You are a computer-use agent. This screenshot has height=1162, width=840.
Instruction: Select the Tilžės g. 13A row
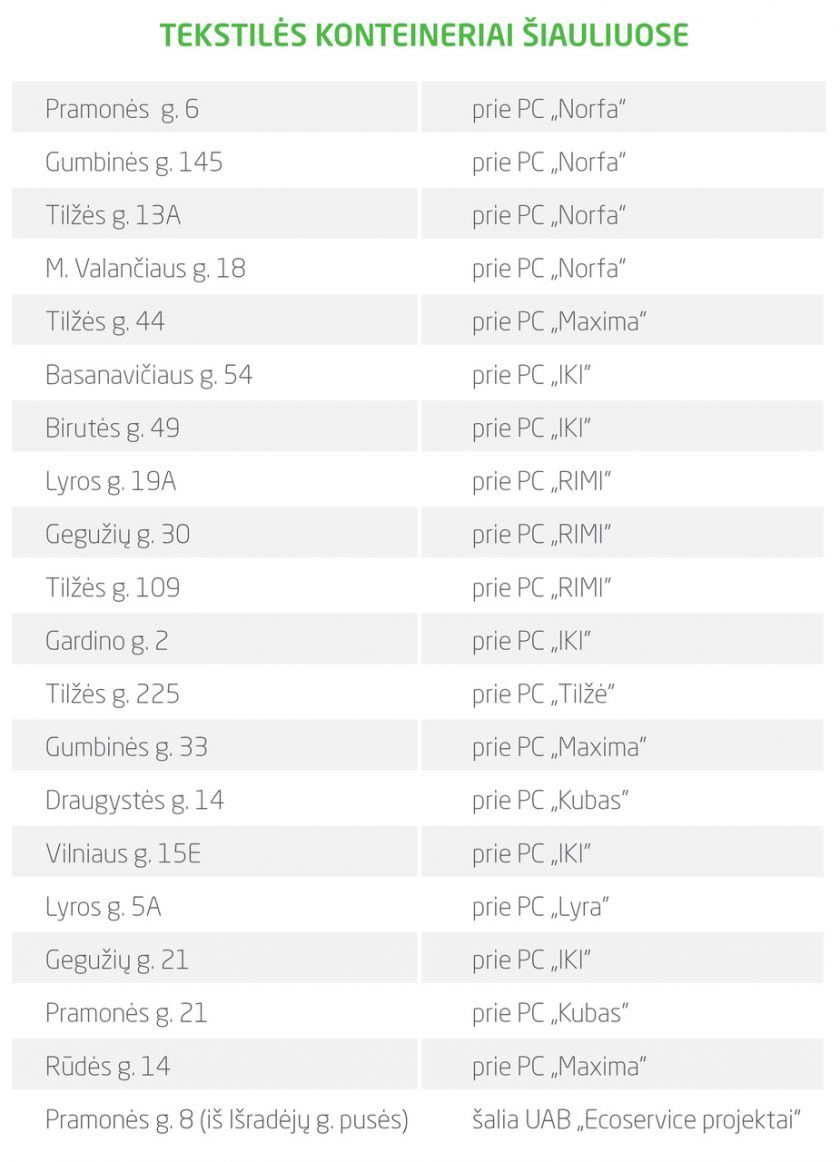[113, 215]
